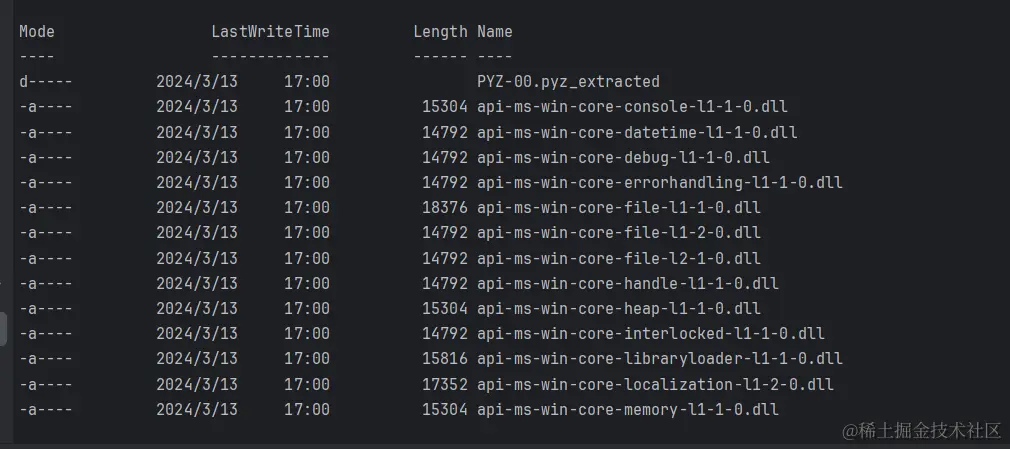Click the Mode column header

tap(37, 32)
